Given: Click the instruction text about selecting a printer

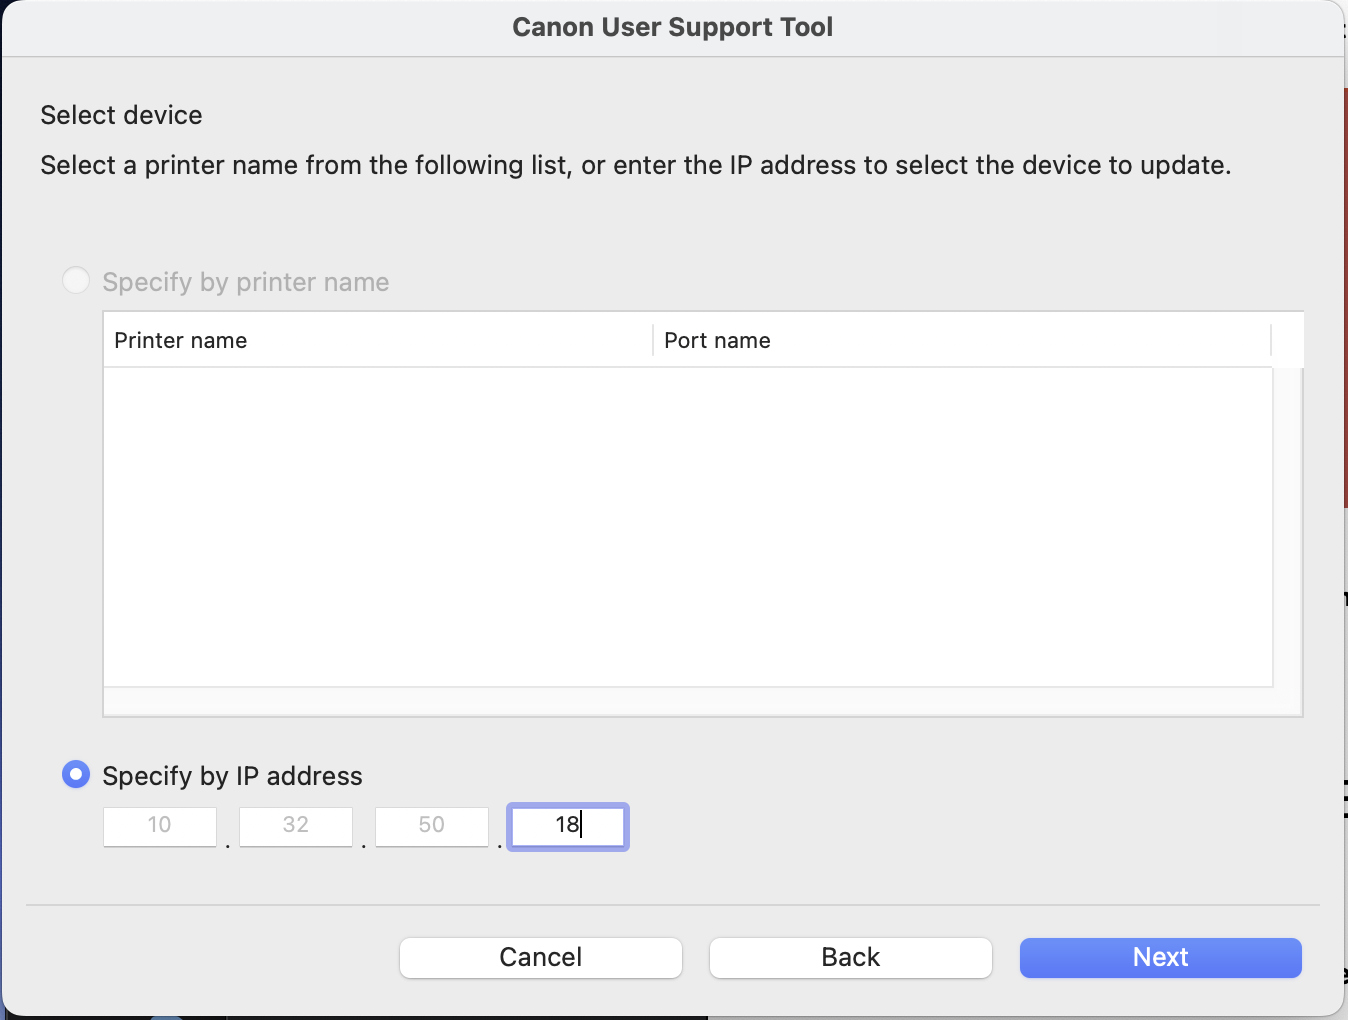Looking at the screenshot, I should [x=635, y=165].
